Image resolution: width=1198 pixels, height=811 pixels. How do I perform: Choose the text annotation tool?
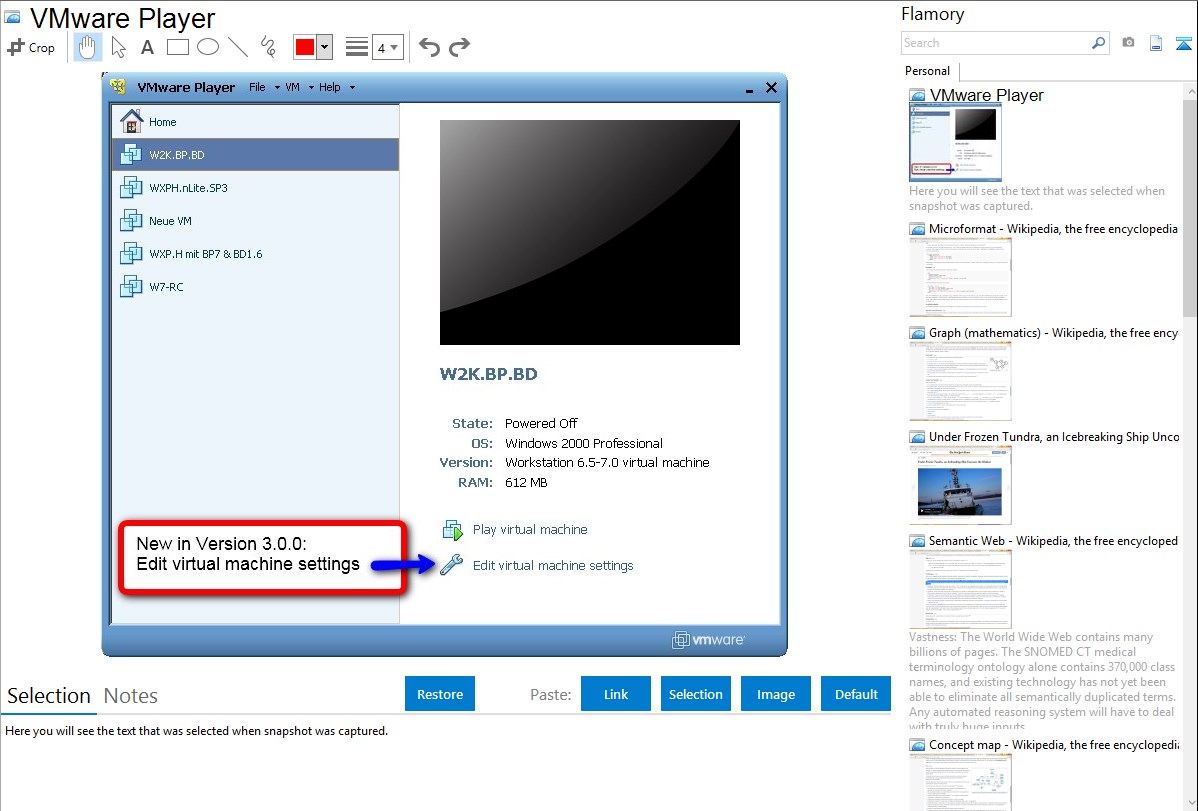pos(147,47)
